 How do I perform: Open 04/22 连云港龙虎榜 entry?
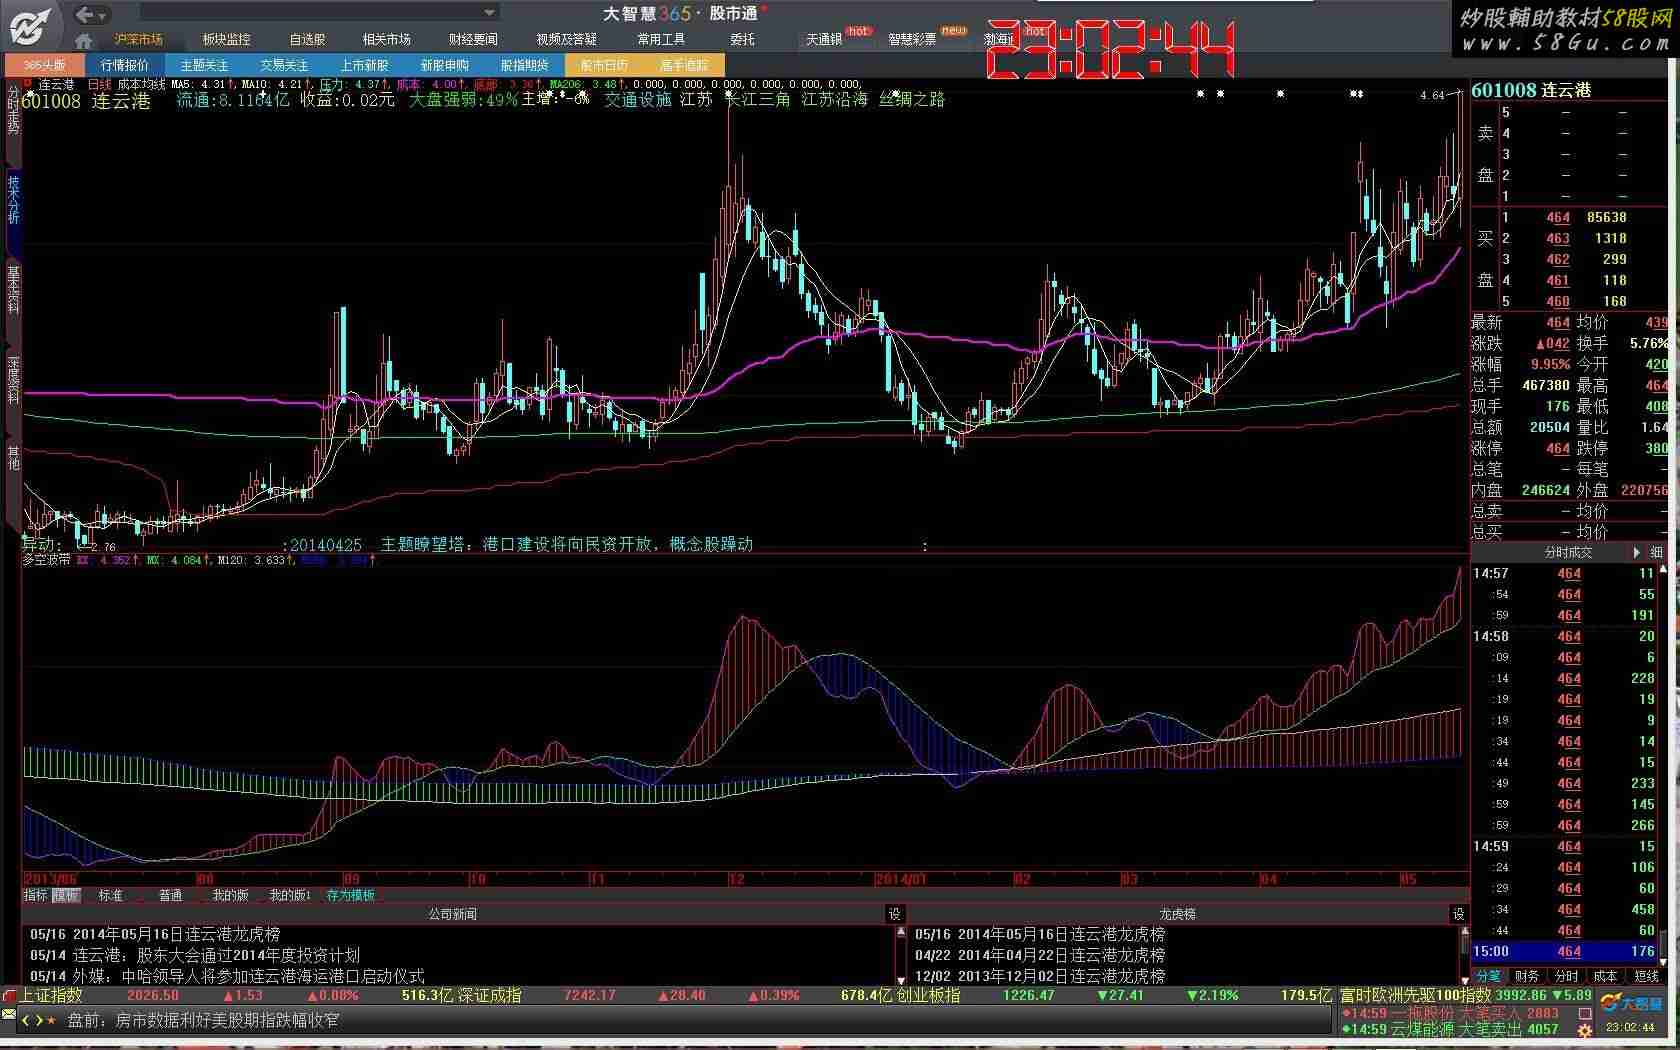coord(1039,955)
